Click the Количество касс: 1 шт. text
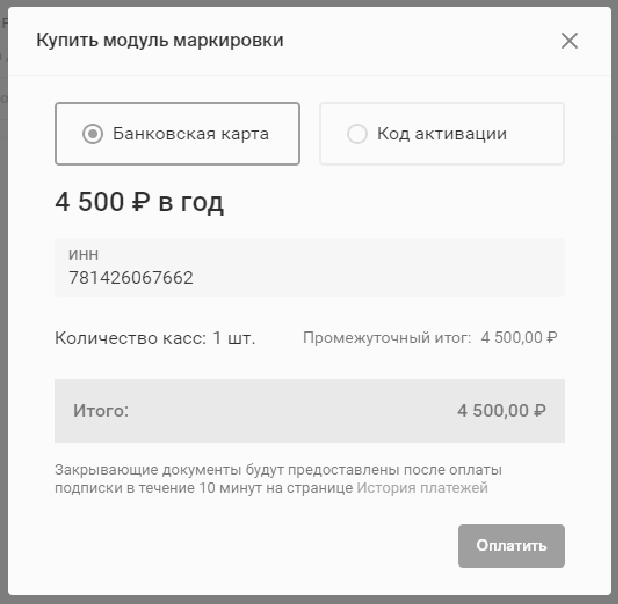This screenshot has width=618, height=604. coord(155,338)
